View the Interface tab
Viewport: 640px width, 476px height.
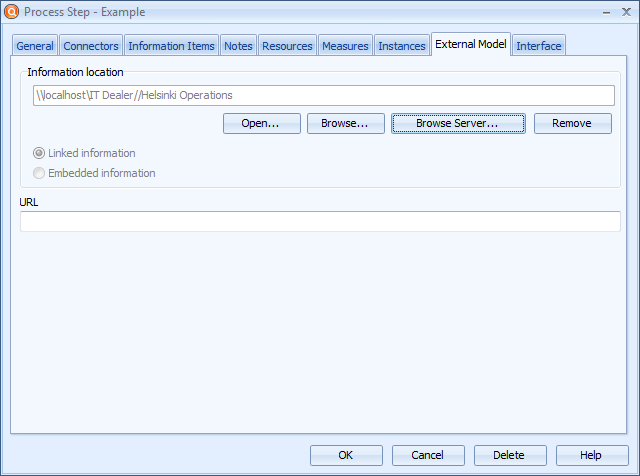click(x=539, y=46)
